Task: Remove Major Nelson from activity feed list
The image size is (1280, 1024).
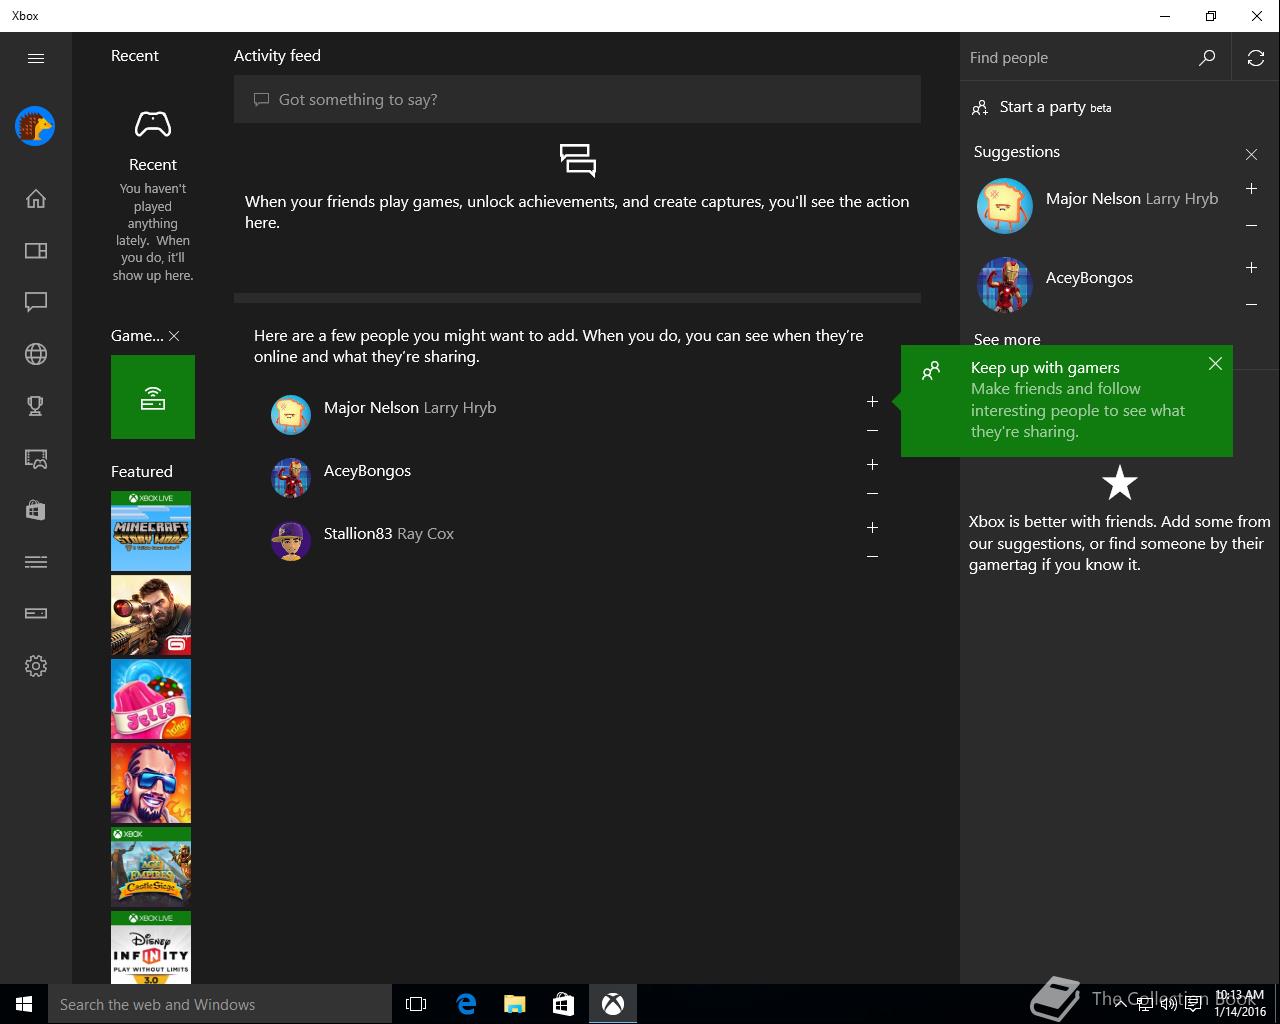Action: [x=872, y=431]
